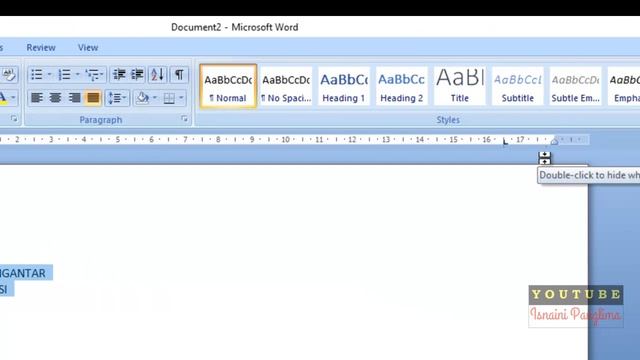Apply numbered list formatting
Image resolution: width=640 pixels, height=360 pixels.
tap(64, 75)
